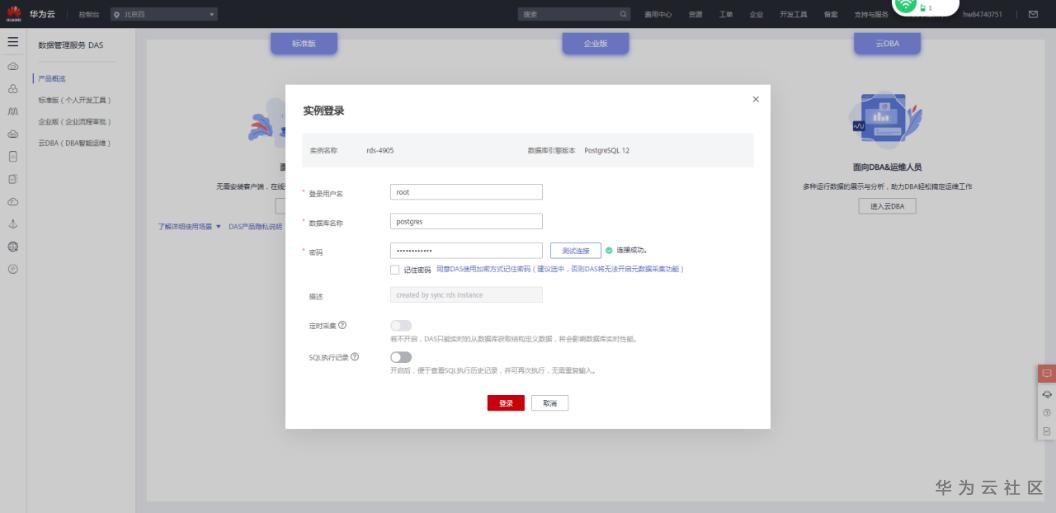This screenshot has height=513, width=1056.
Task: Open 资源 in top navigation
Action: click(696, 14)
